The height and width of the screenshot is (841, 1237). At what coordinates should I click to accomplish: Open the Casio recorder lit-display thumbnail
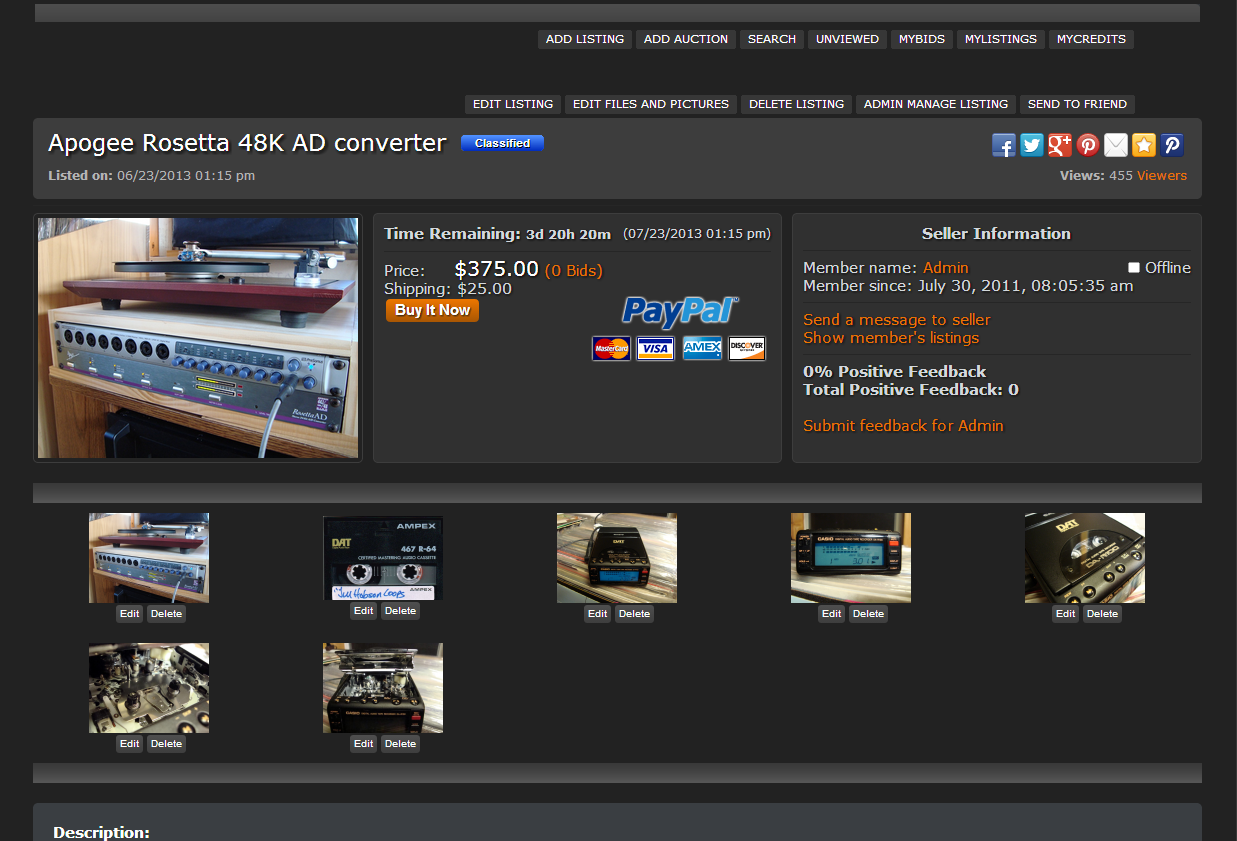coord(851,558)
